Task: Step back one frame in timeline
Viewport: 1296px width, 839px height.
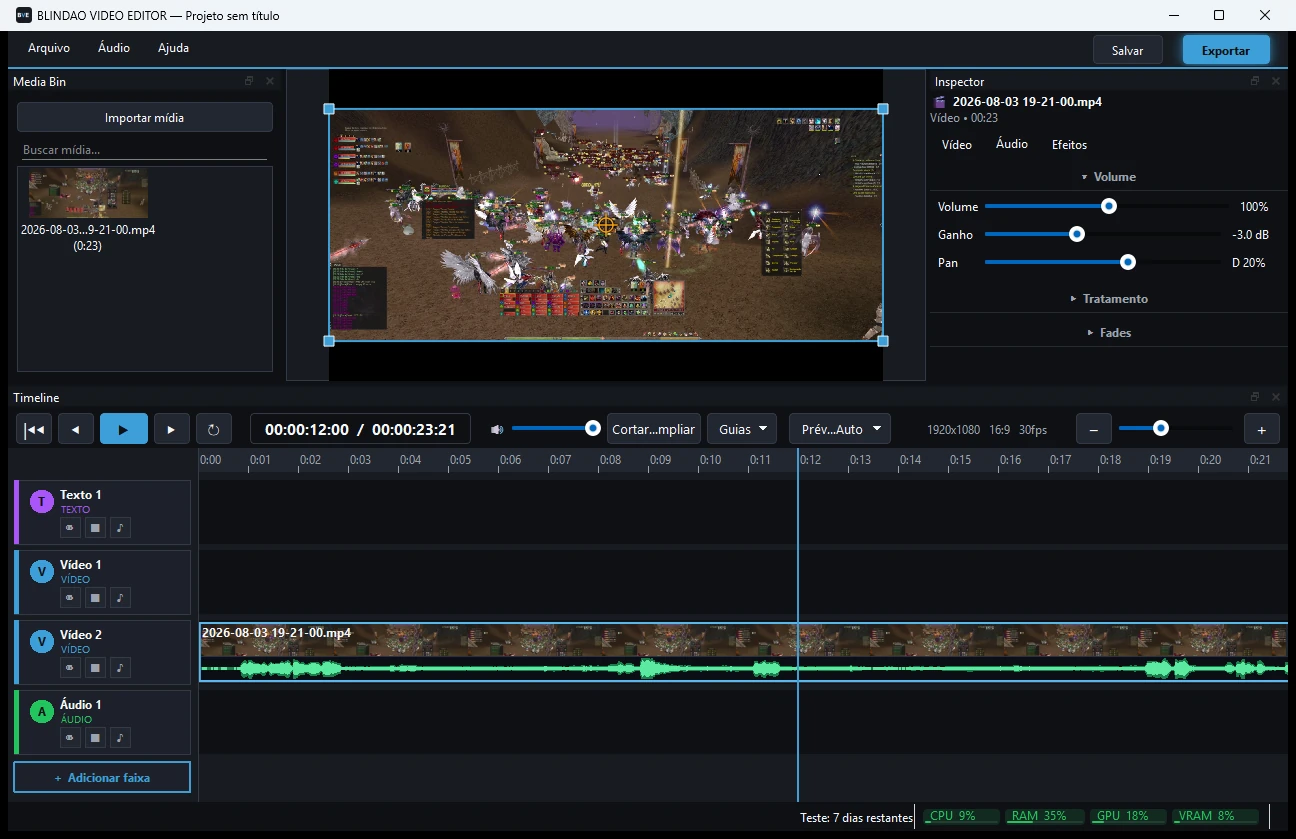Action: point(76,429)
